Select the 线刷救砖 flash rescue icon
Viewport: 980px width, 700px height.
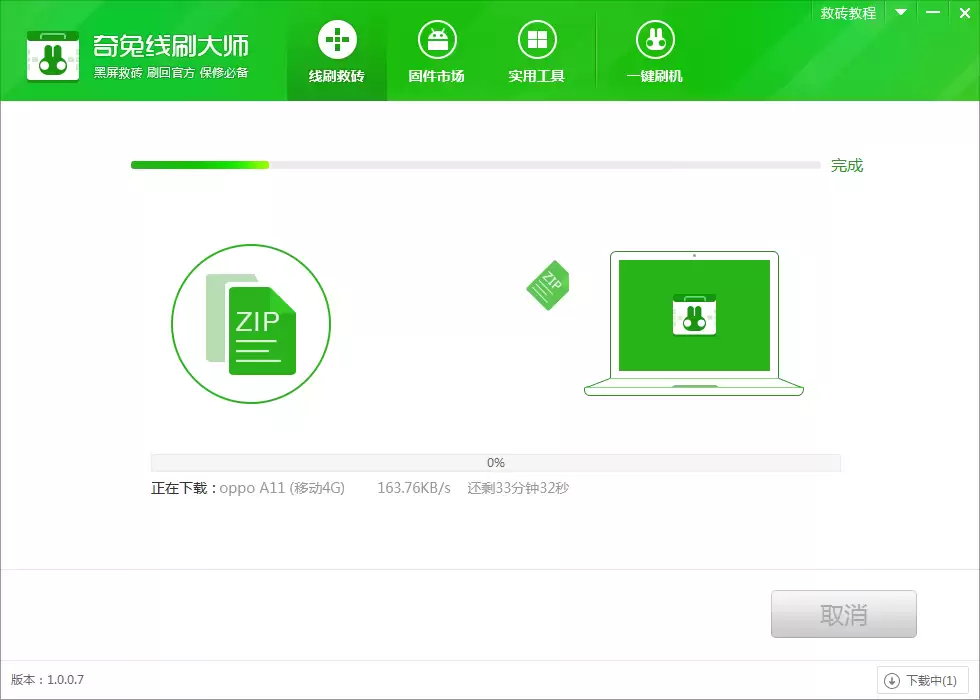tap(336, 38)
